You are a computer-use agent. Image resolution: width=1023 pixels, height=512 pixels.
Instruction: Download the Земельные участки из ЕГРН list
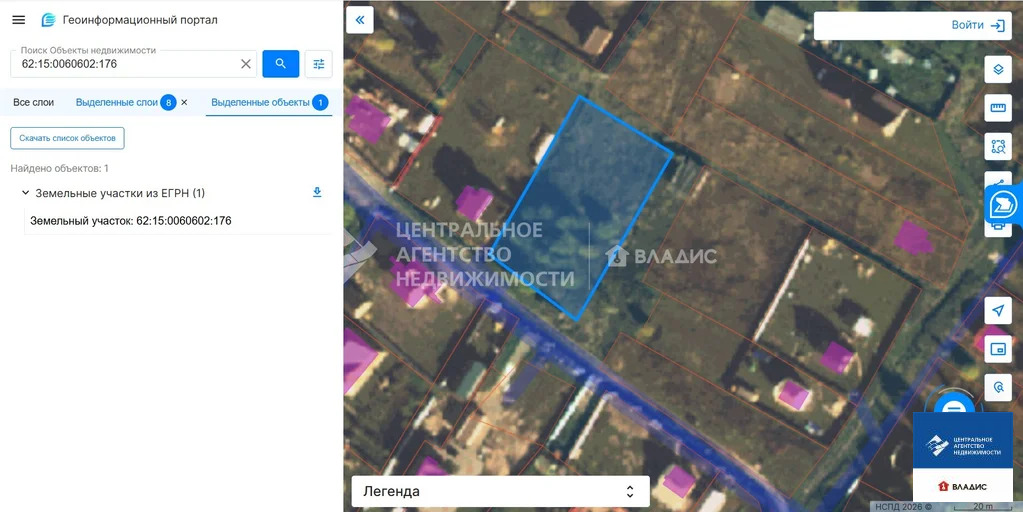(x=317, y=192)
